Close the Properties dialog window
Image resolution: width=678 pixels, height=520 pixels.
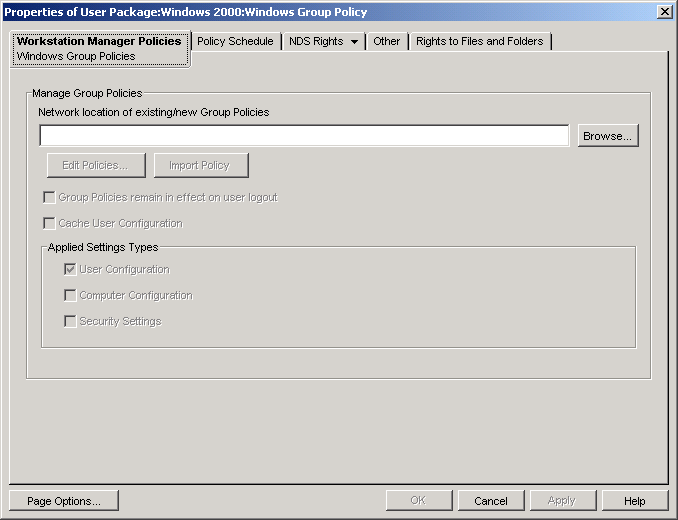[x=665, y=12]
